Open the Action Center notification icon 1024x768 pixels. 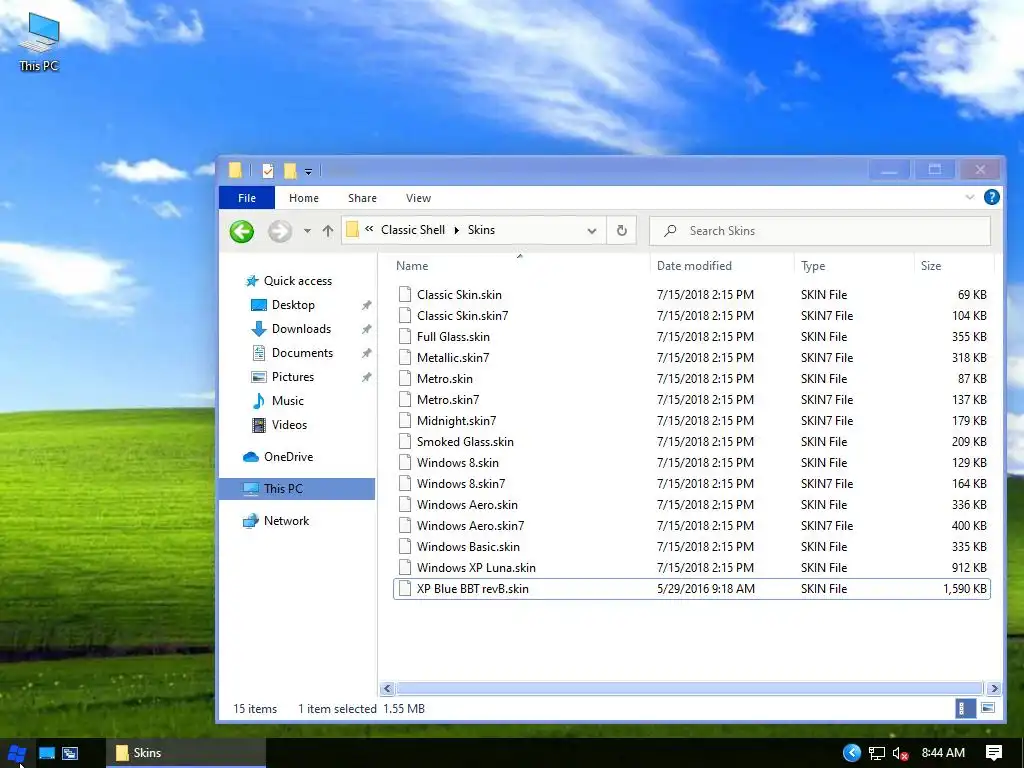(994, 753)
